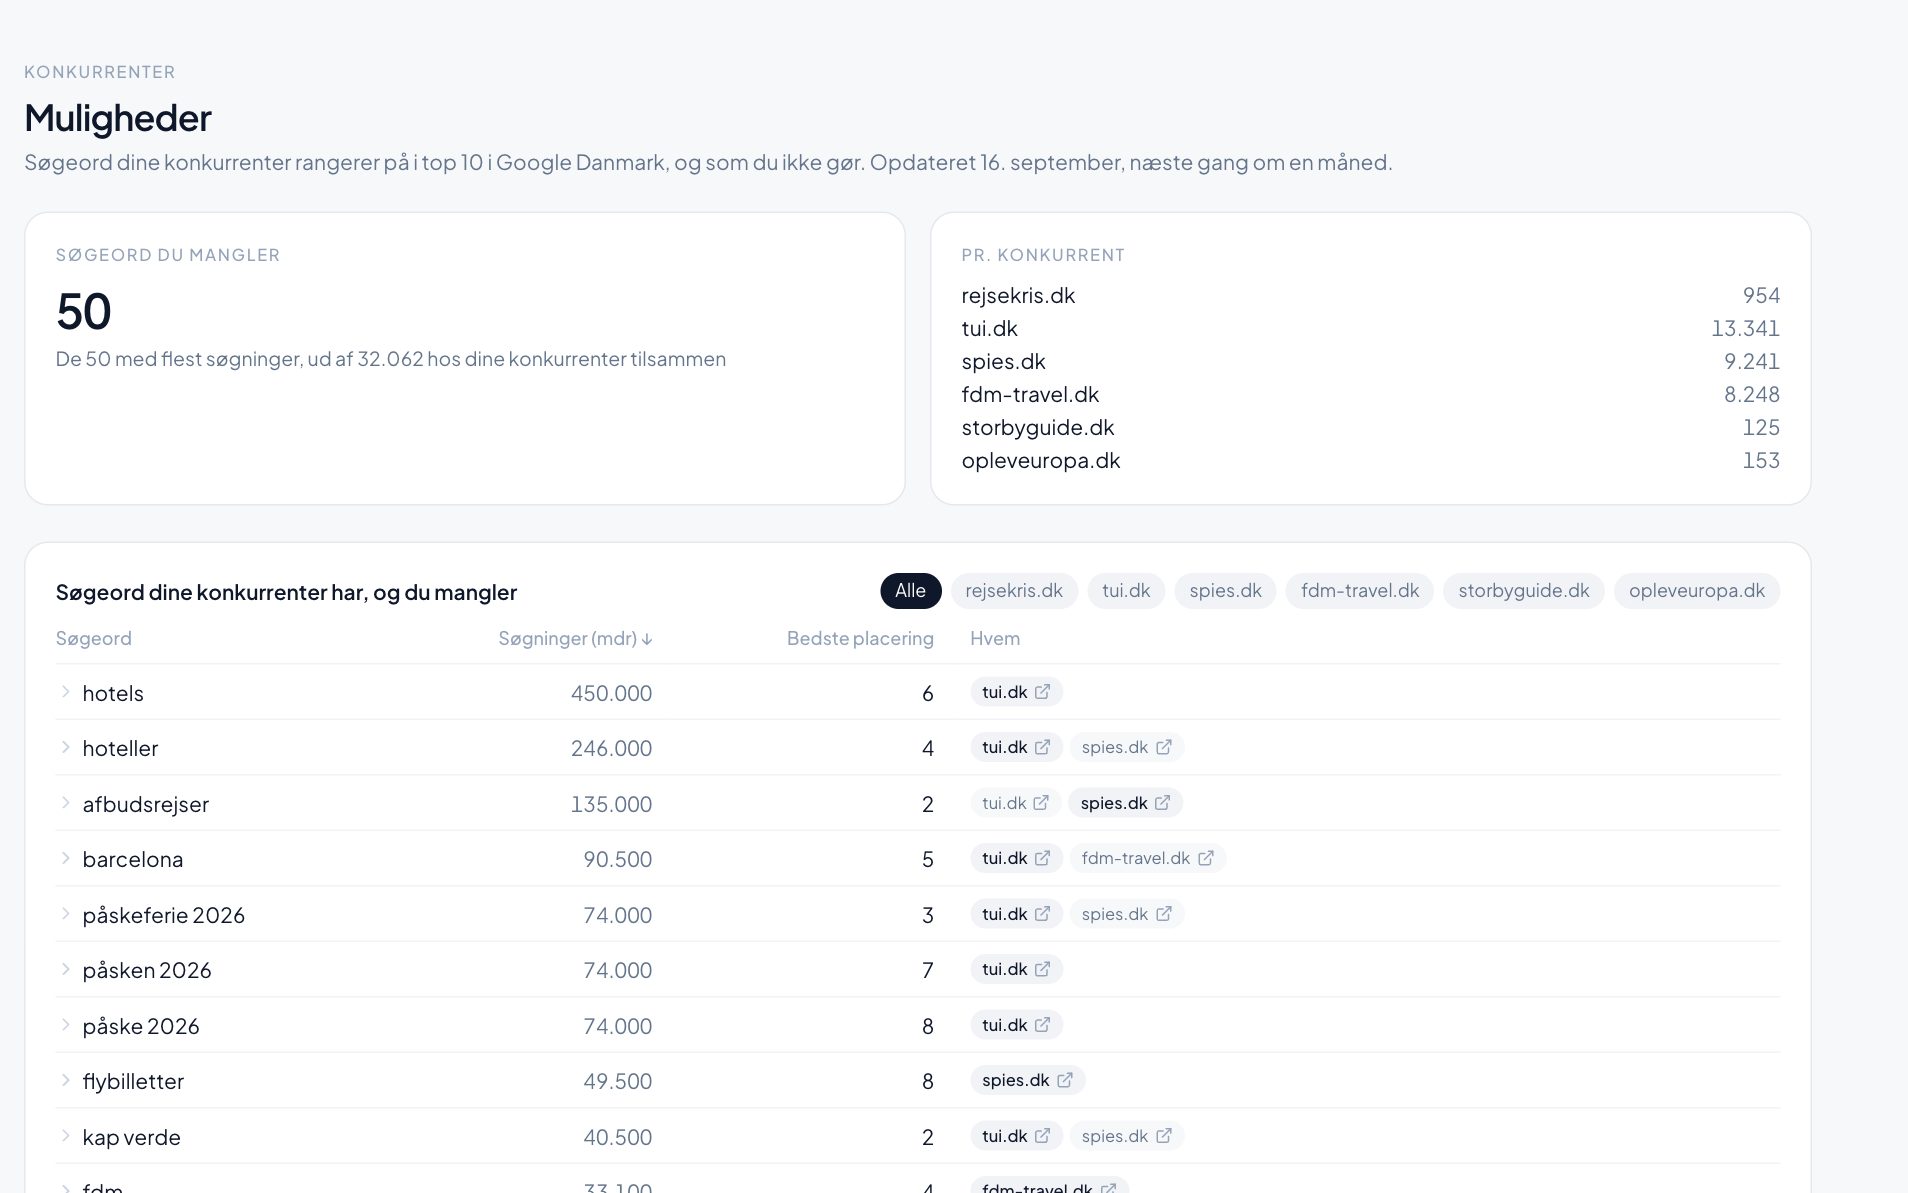Open spies.dk external link icon in hoteller row
Viewport: 1908px width, 1193px height.
point(1164,747)
